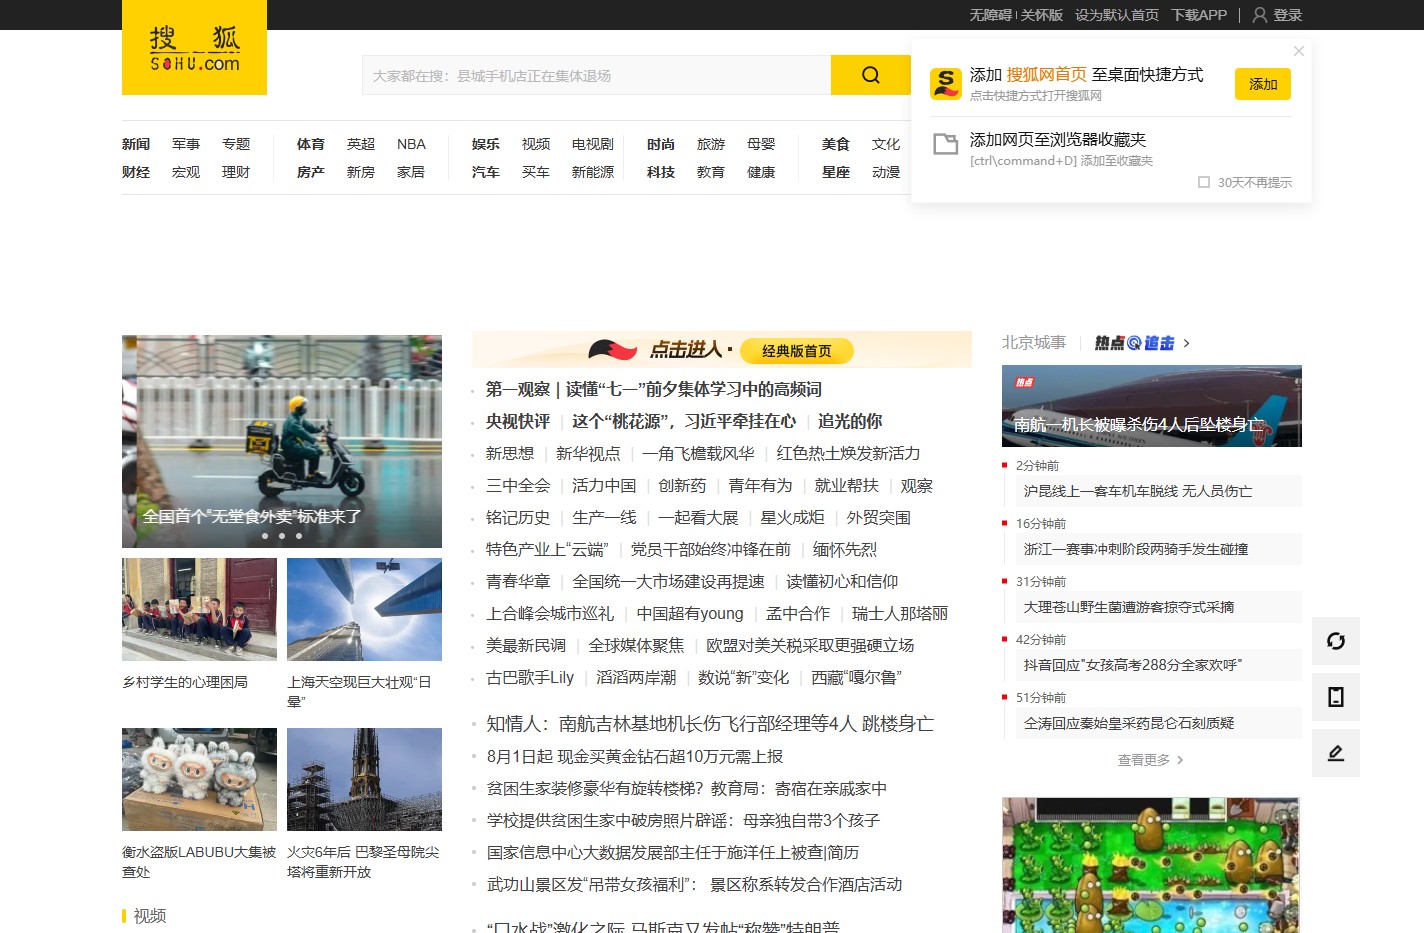Open the 房产 channel
Image resolution: width=1424 pixels, height=933 pixels.
point(311,172)
